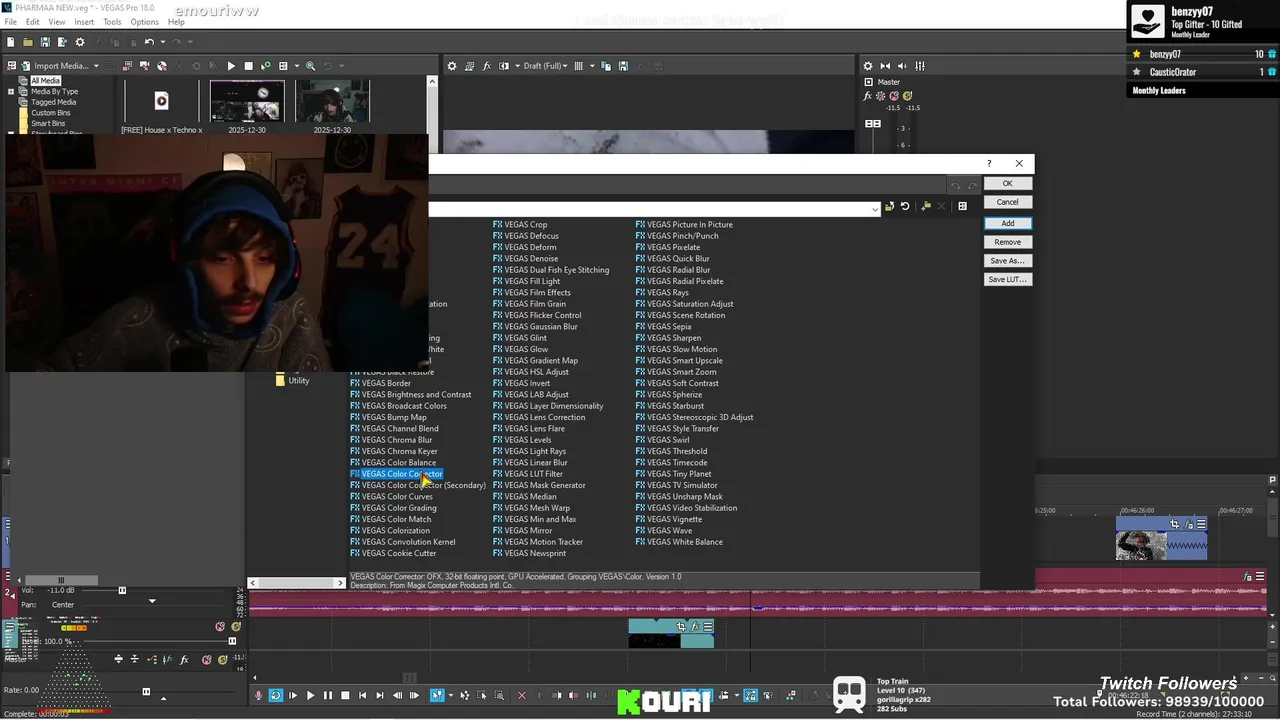Adjust audio track Vol slider at -11.0 dB
The height and width of the screenshot is (720, 1280).
122,590
